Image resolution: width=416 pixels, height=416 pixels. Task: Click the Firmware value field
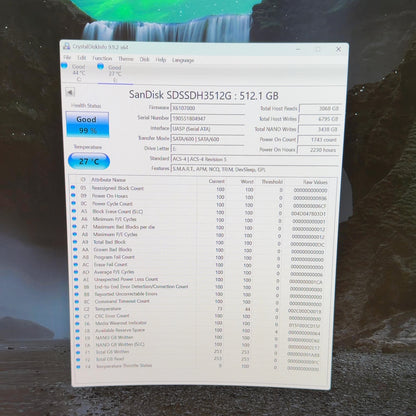coord(208,108)
